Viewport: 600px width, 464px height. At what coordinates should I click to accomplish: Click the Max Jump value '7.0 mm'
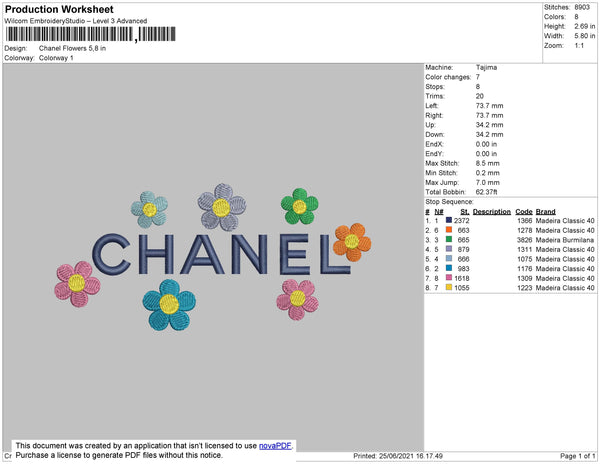(488, 182)
